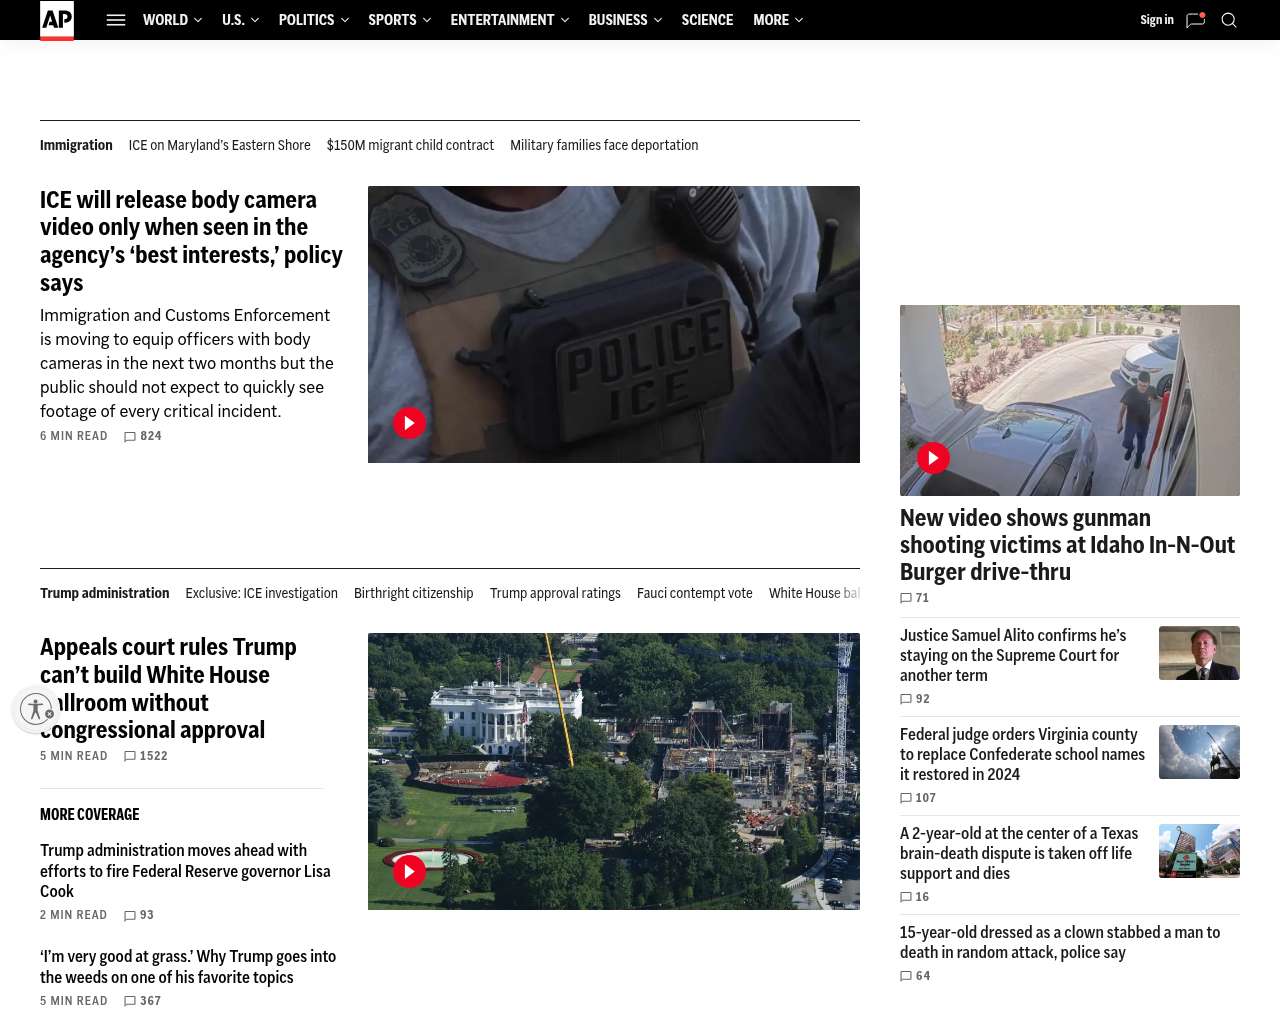Viewport: 1280px width, 1024px height.
Task: Read the ICE body camera policy headline
Action: [x=191, y=241]
